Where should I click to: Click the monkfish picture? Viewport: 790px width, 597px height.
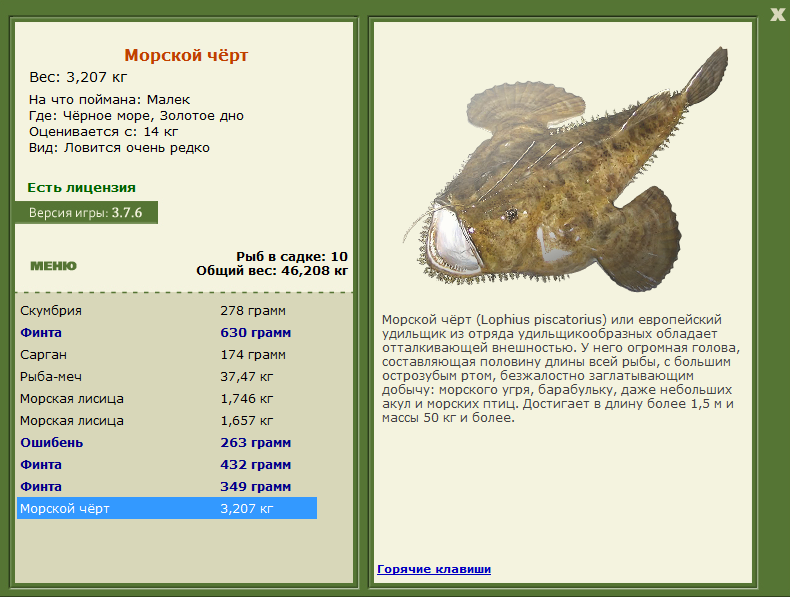point(564,171)
